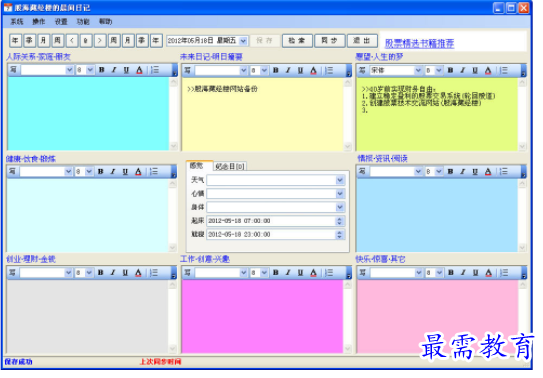Click numbered list icon in 创业 panel
543x378 pixels.
click(154, 273)
